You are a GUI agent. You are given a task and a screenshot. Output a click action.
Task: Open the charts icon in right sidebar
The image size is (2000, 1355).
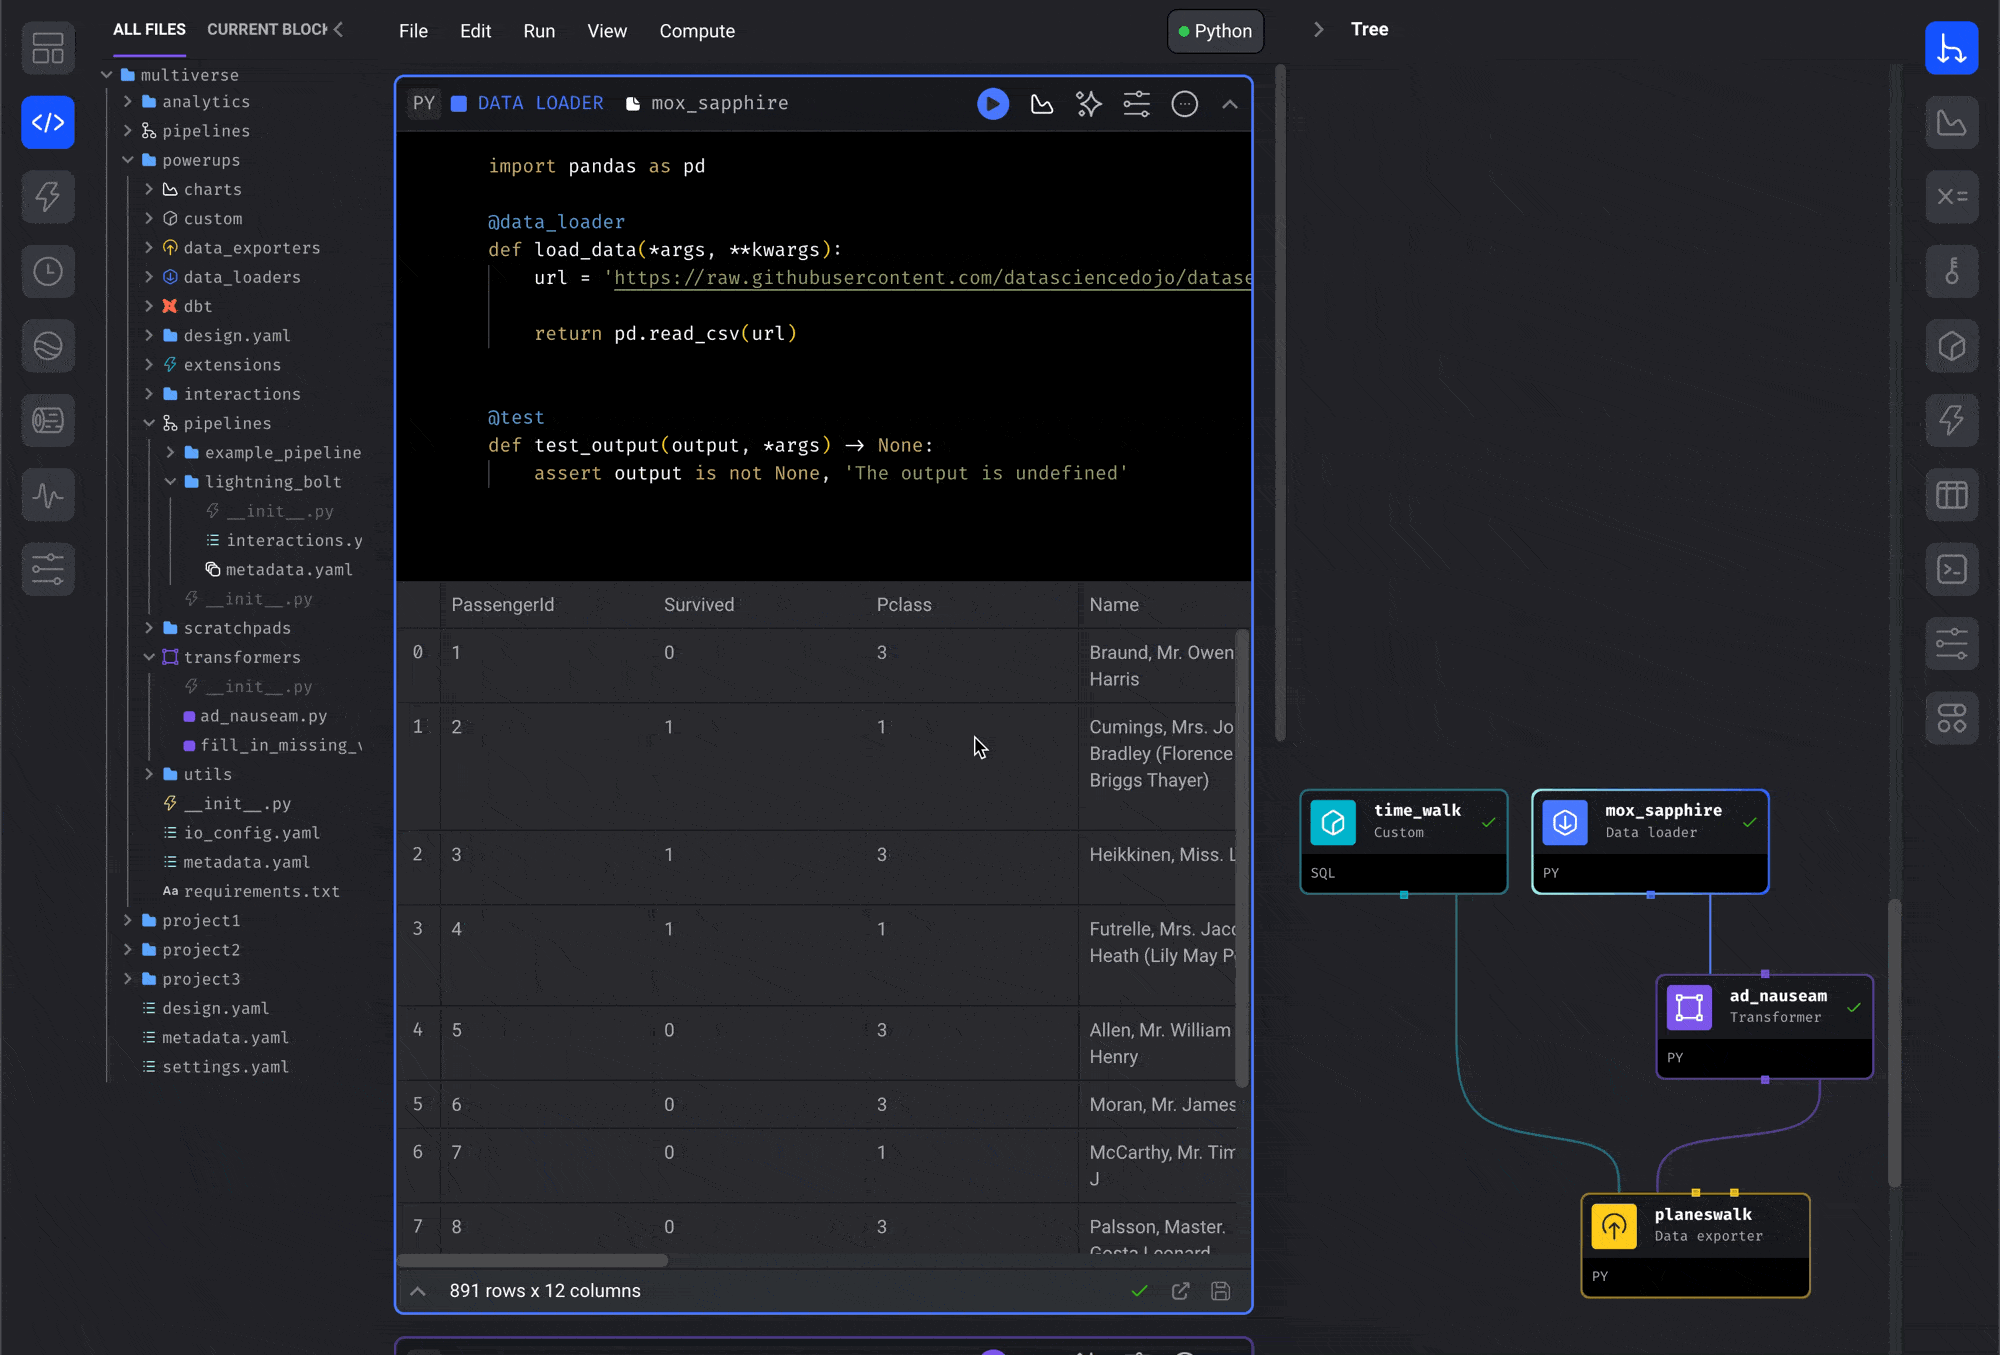click(1951, 122)
